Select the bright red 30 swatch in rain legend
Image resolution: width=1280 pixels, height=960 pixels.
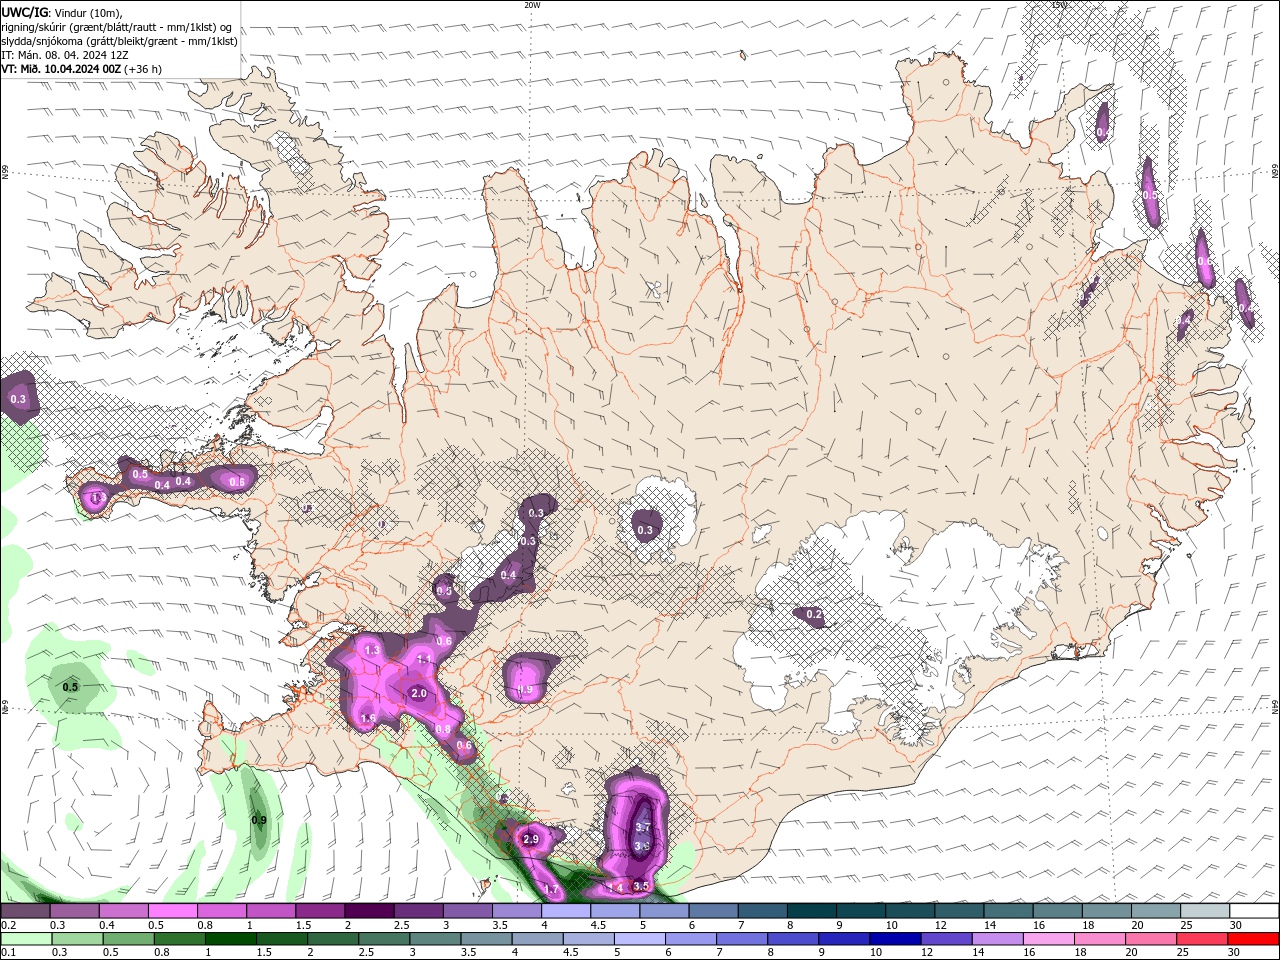point(1254,939)
